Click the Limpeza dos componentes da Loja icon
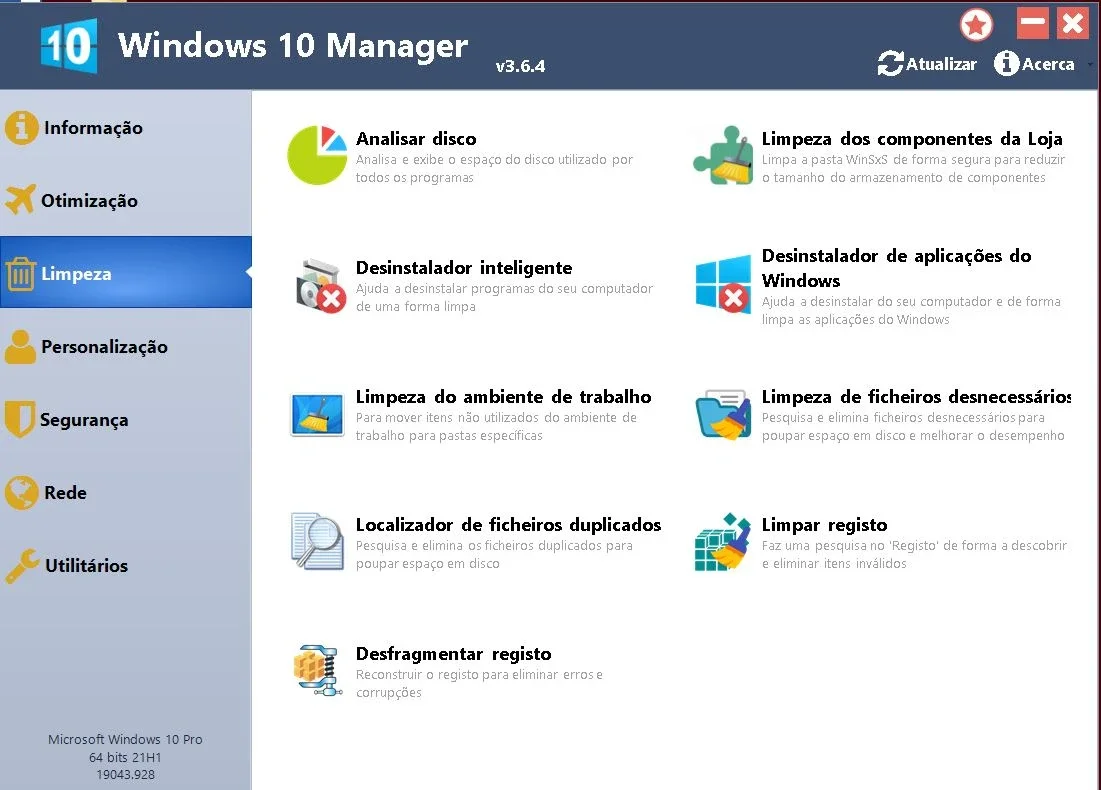 click(x=723, y=155)
